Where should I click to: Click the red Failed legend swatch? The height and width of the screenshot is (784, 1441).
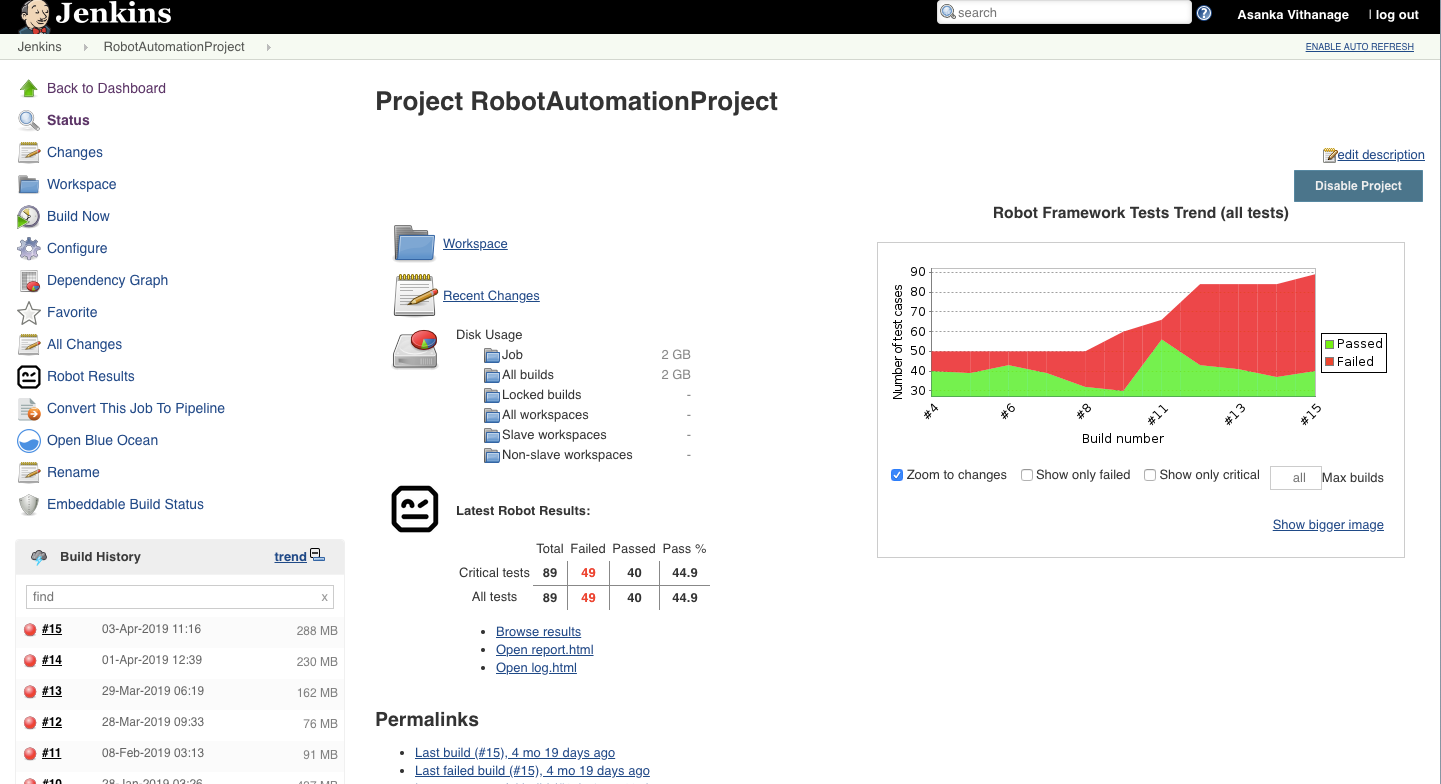[1330, 362]
